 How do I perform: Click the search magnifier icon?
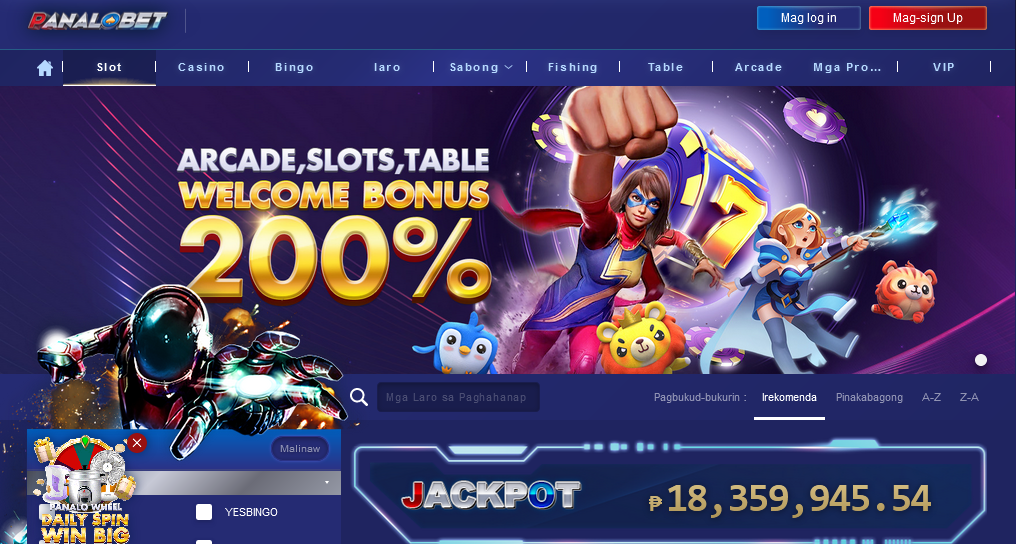coord(359,397)
